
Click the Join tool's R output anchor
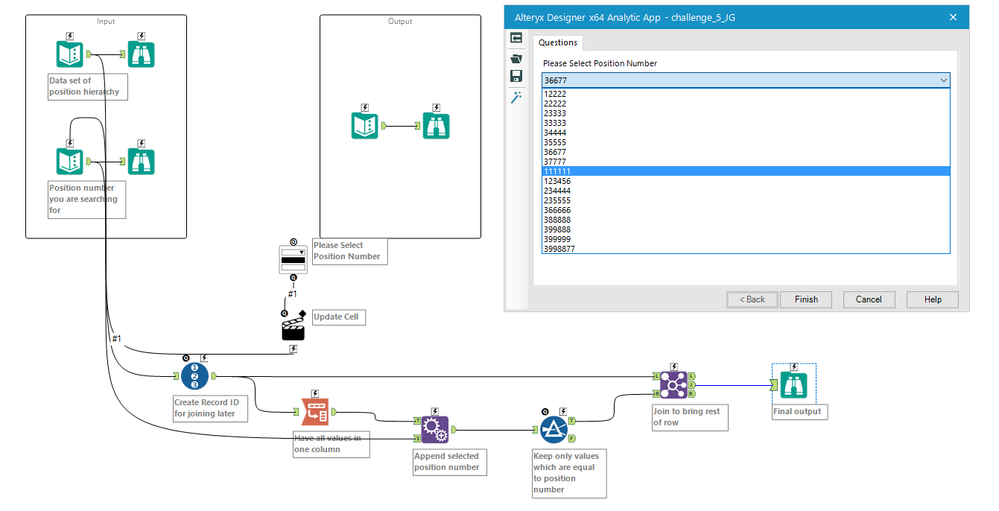coord(692,394)
